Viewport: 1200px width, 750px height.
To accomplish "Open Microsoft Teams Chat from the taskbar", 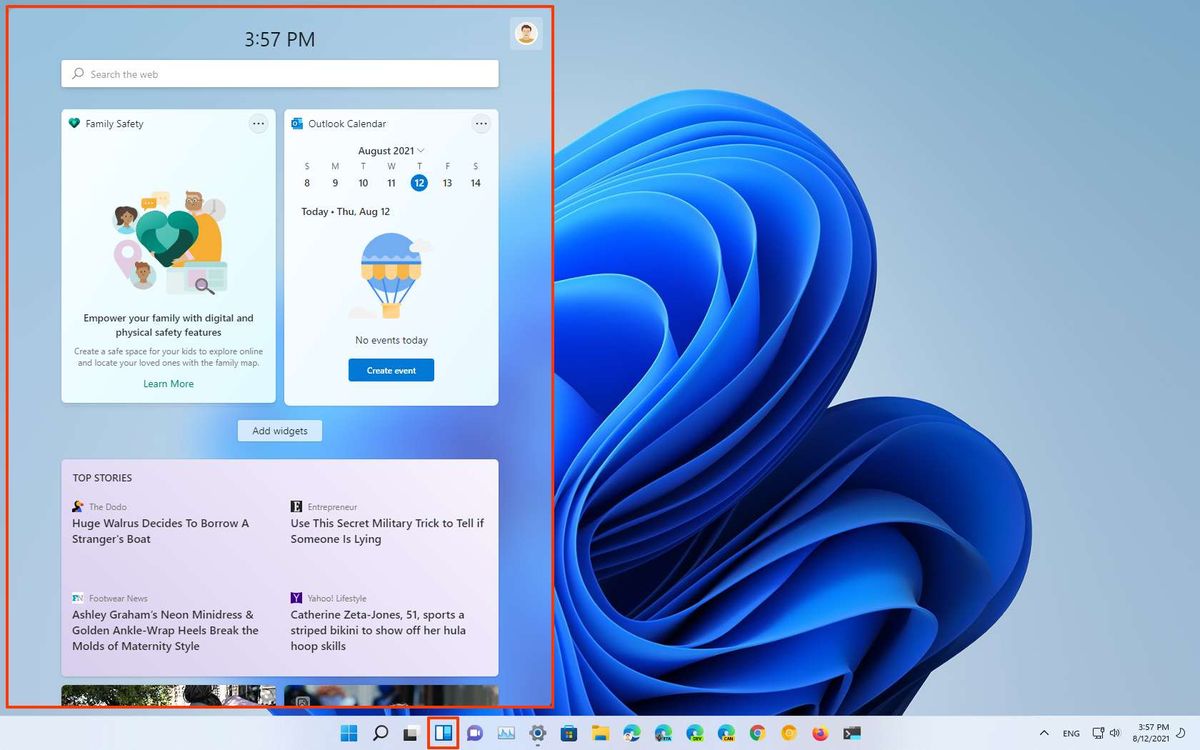I will [x=475, y=731].
